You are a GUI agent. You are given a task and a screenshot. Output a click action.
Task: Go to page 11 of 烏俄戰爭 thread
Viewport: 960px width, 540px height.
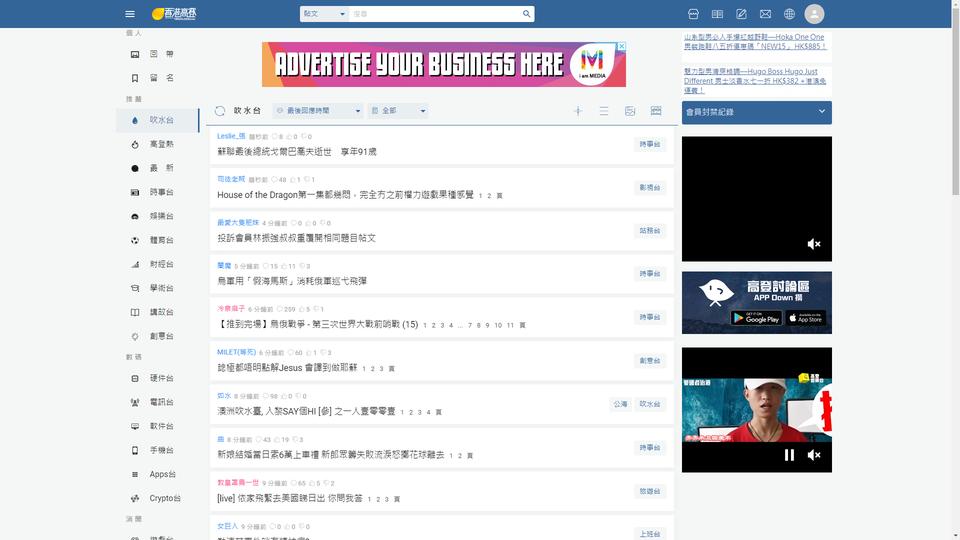[x=510, y=325]
